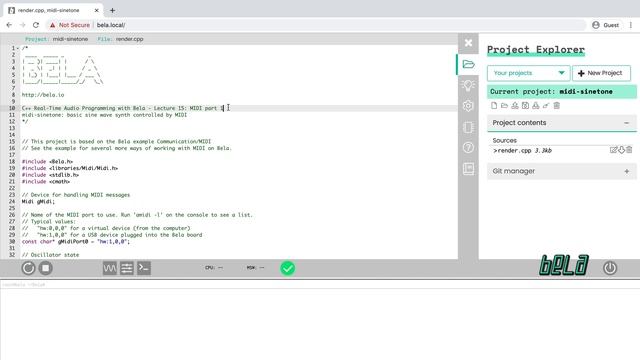Click the green checkmark status indicator

click(288, 268)
